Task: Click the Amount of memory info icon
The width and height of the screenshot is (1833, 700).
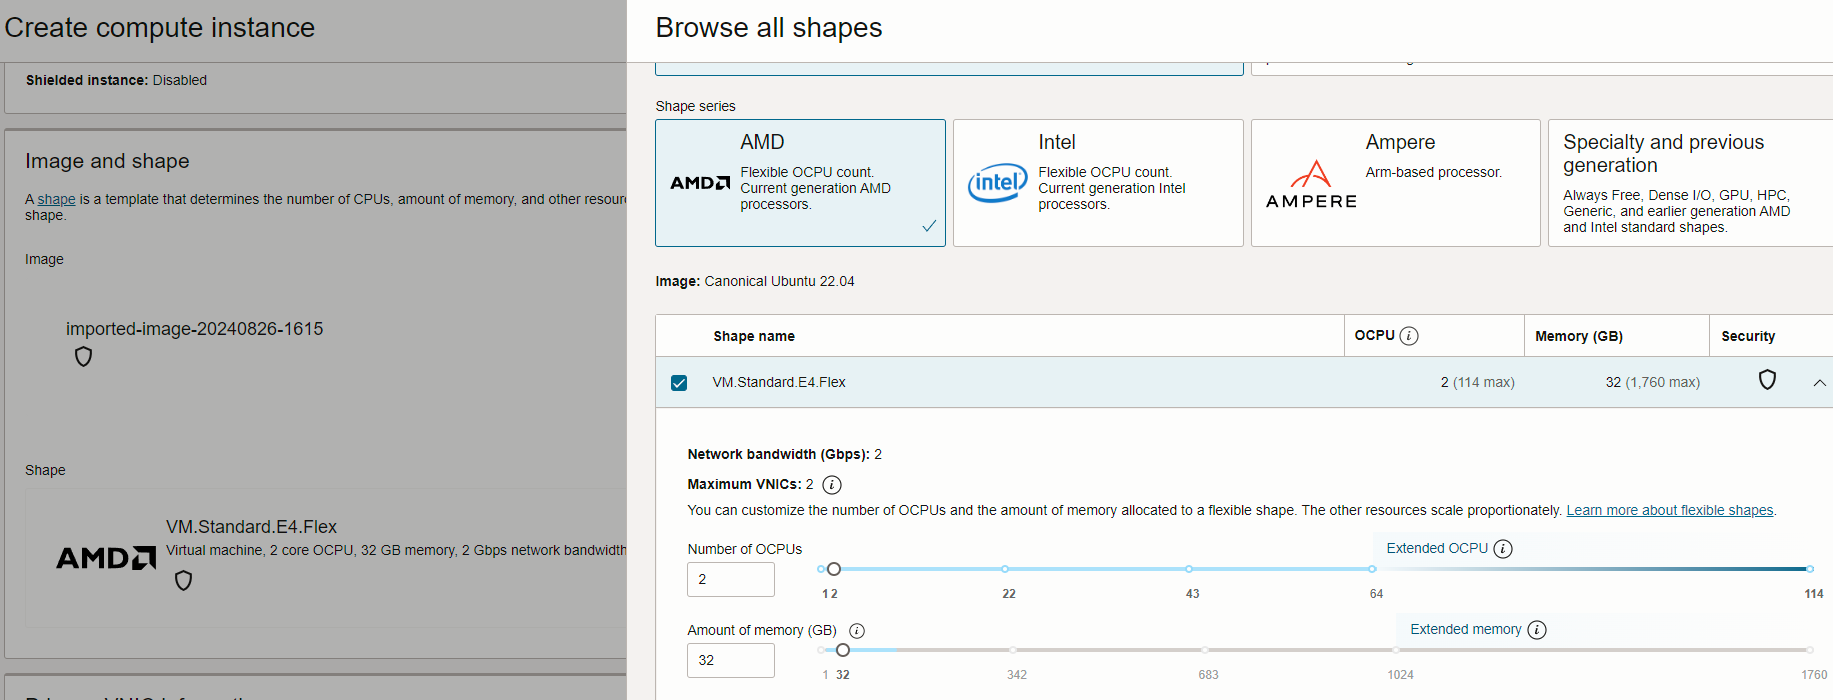Action: tap(857, 631)
